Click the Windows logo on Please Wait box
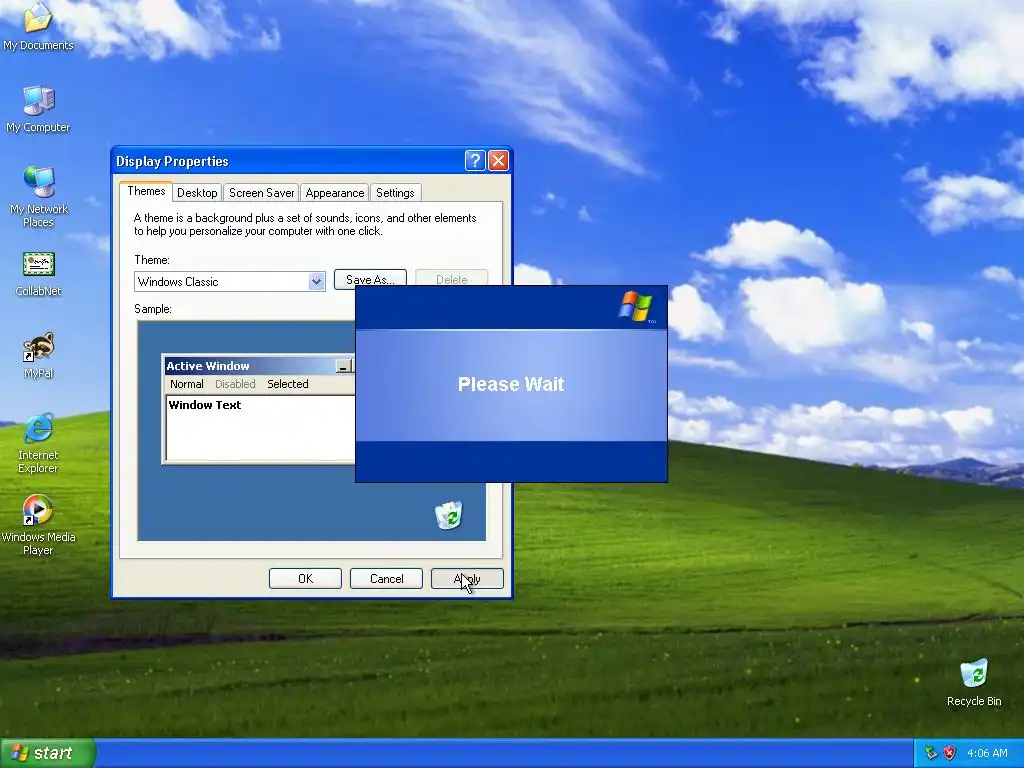1024x768 pixels. click(x=635, y=307)
